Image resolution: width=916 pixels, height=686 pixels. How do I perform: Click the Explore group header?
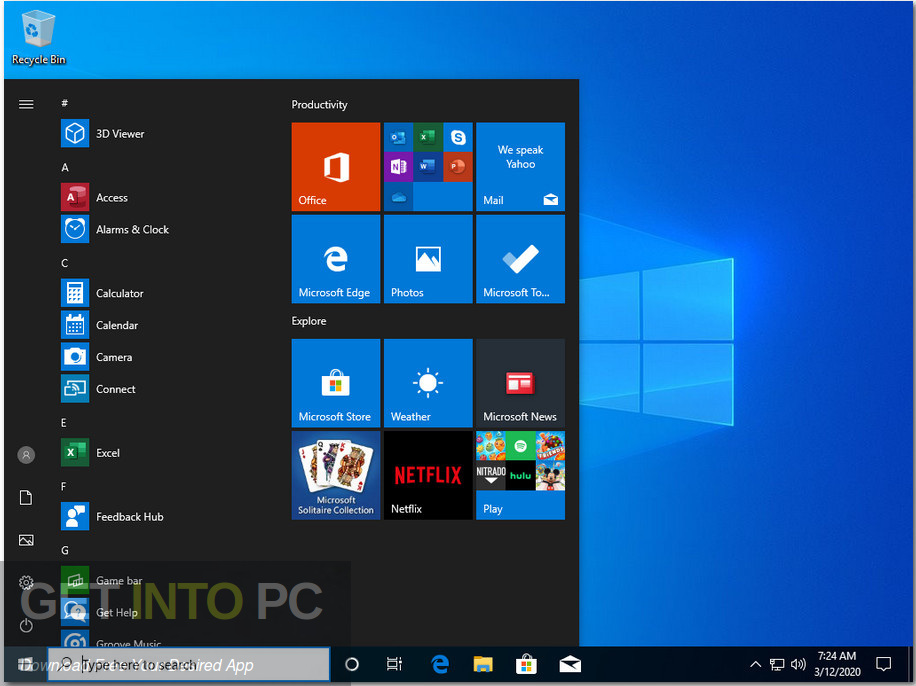pos(309,321)
